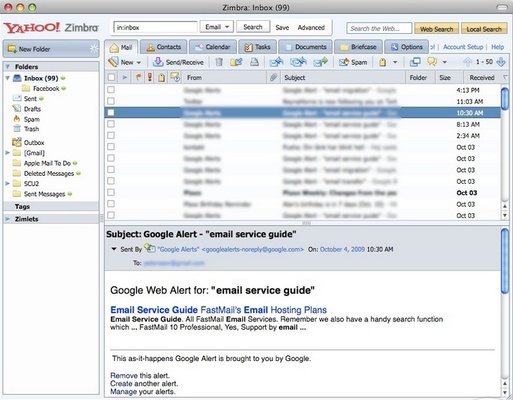Toggle checkbox of selected 10:30 AM message
The width and height of the screenshot is (513, 400).
tap(111, 113)
